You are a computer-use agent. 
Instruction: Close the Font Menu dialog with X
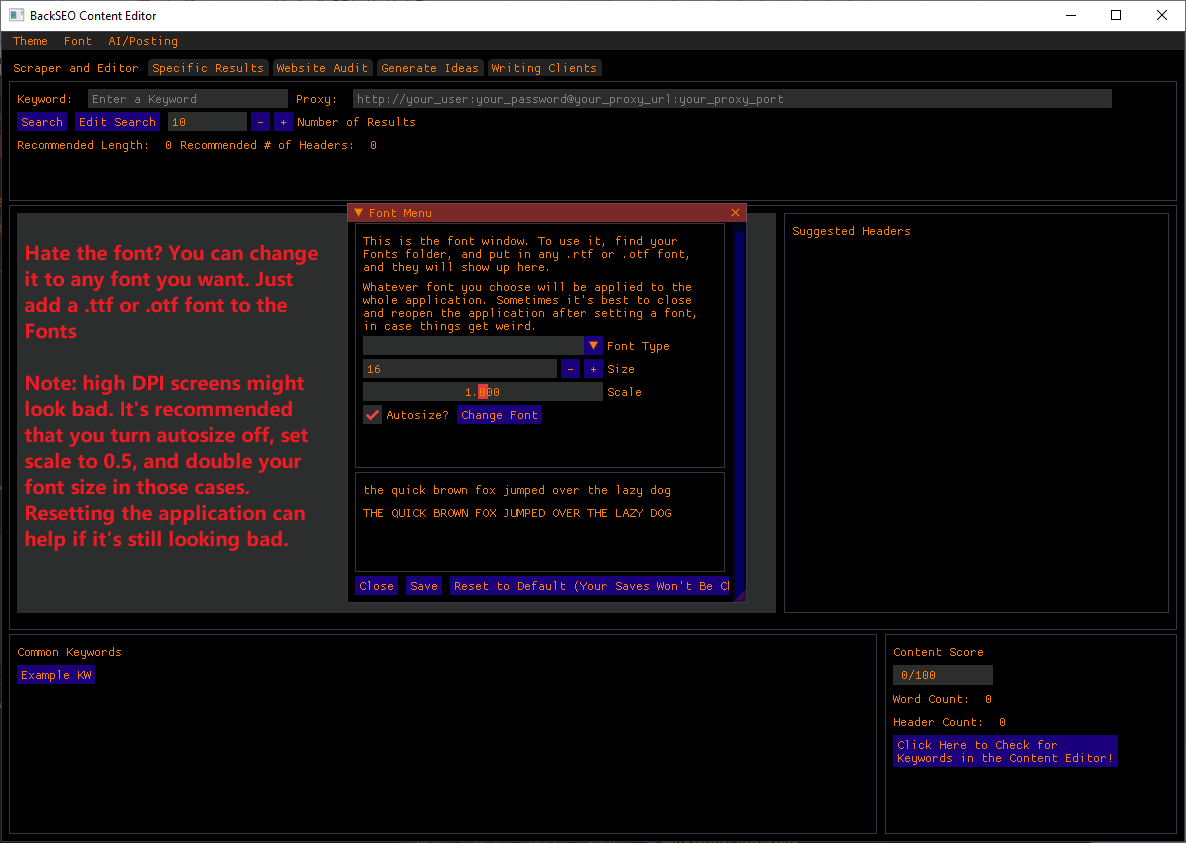[735, 213]
